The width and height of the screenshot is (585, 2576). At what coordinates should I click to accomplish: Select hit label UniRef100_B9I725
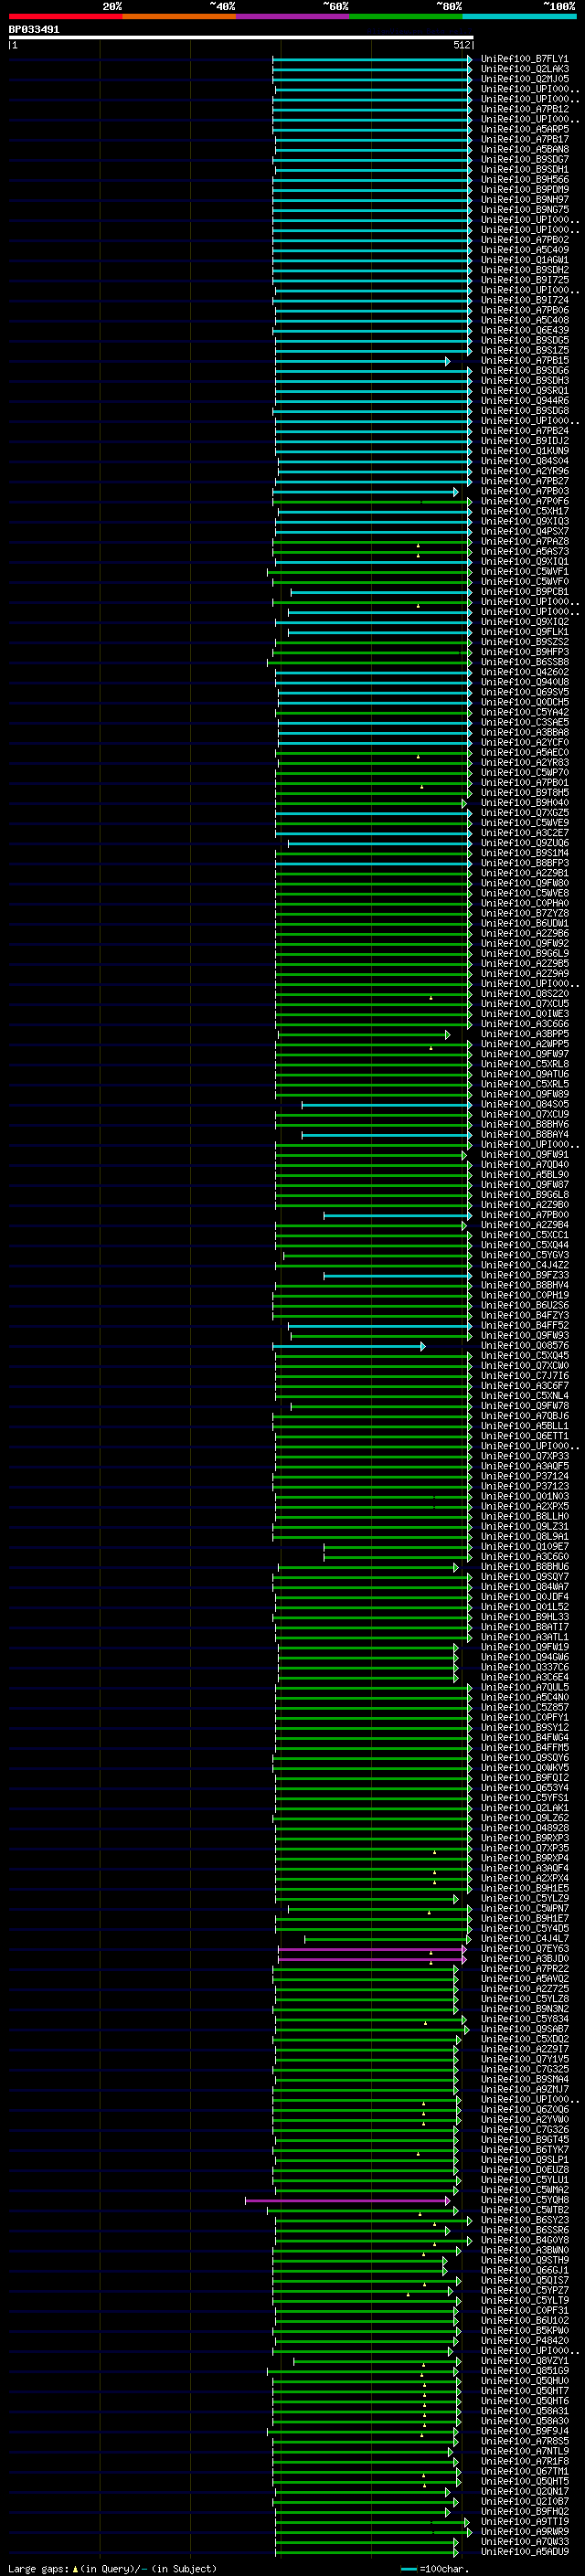coord(524,280)
